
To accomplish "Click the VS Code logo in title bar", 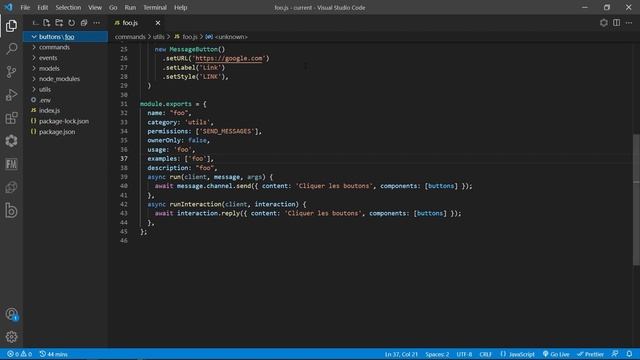I will click(x=9, y=7).
